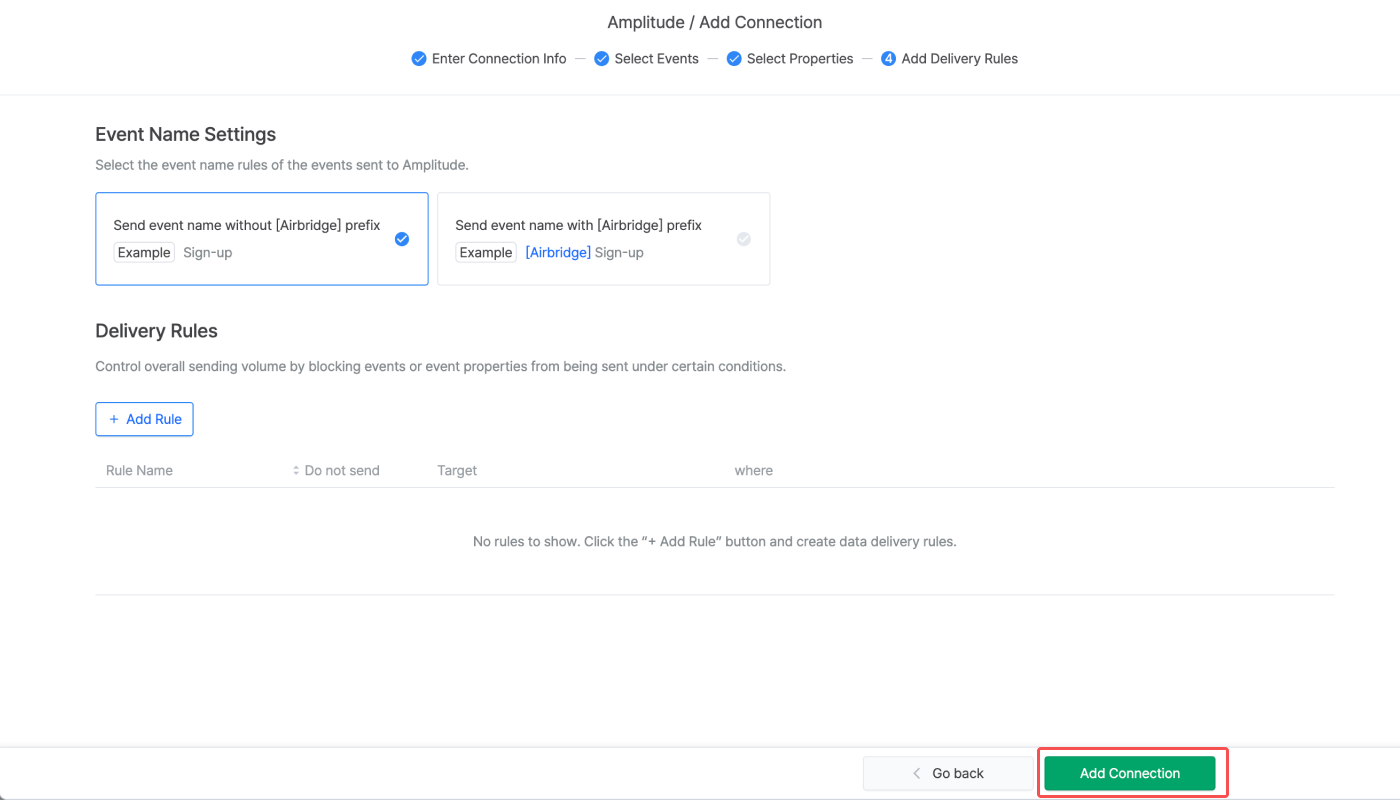Click the plus icon in Add Rule
1400x800 pixels.
pyautogui.click(x=114, y=419)
